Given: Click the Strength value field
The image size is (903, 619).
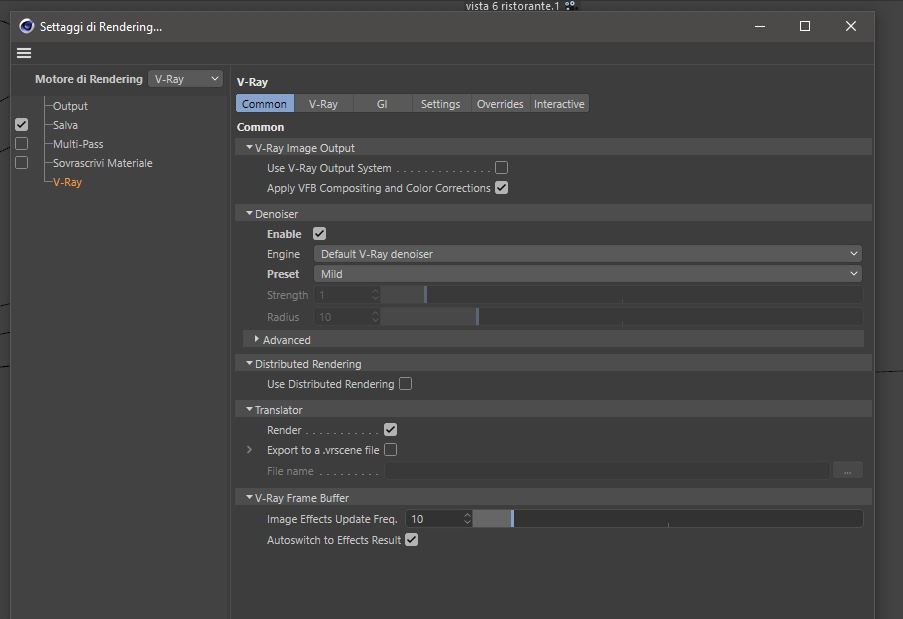Looking at the screenshot, I should pos(342,295).
